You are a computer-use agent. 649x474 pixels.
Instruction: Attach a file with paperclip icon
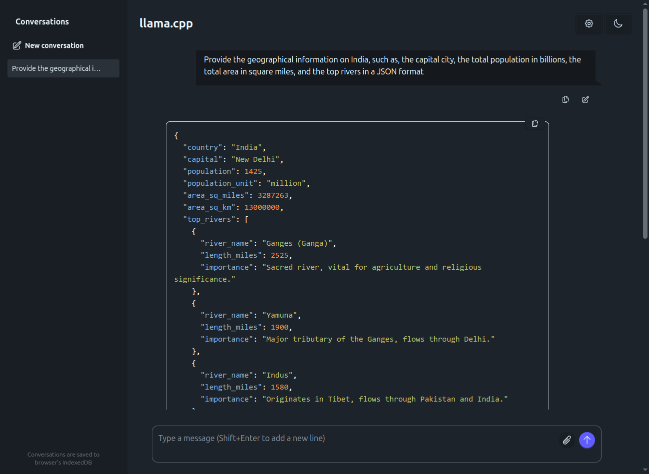click(x=566, y=439)
